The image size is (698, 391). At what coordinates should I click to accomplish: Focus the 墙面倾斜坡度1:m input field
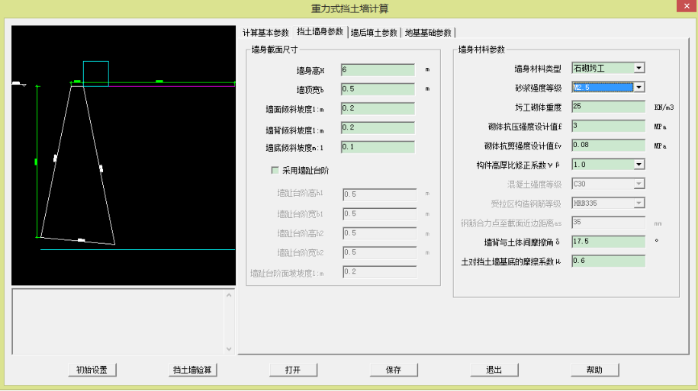(378, 108)
